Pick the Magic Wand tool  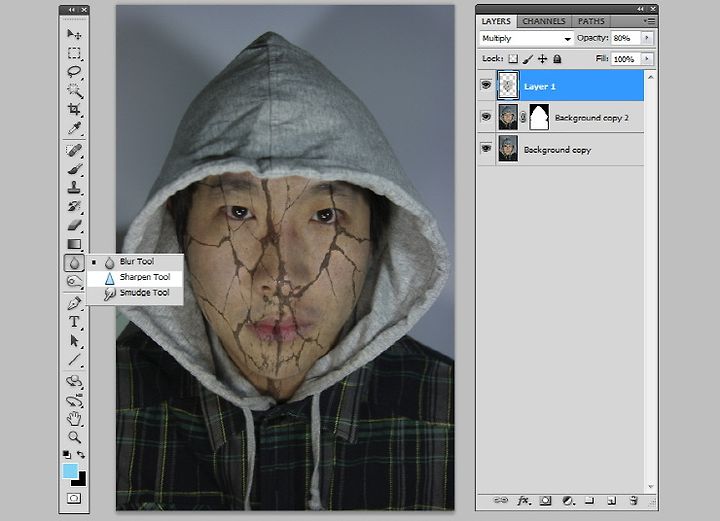tap(74, 91)
